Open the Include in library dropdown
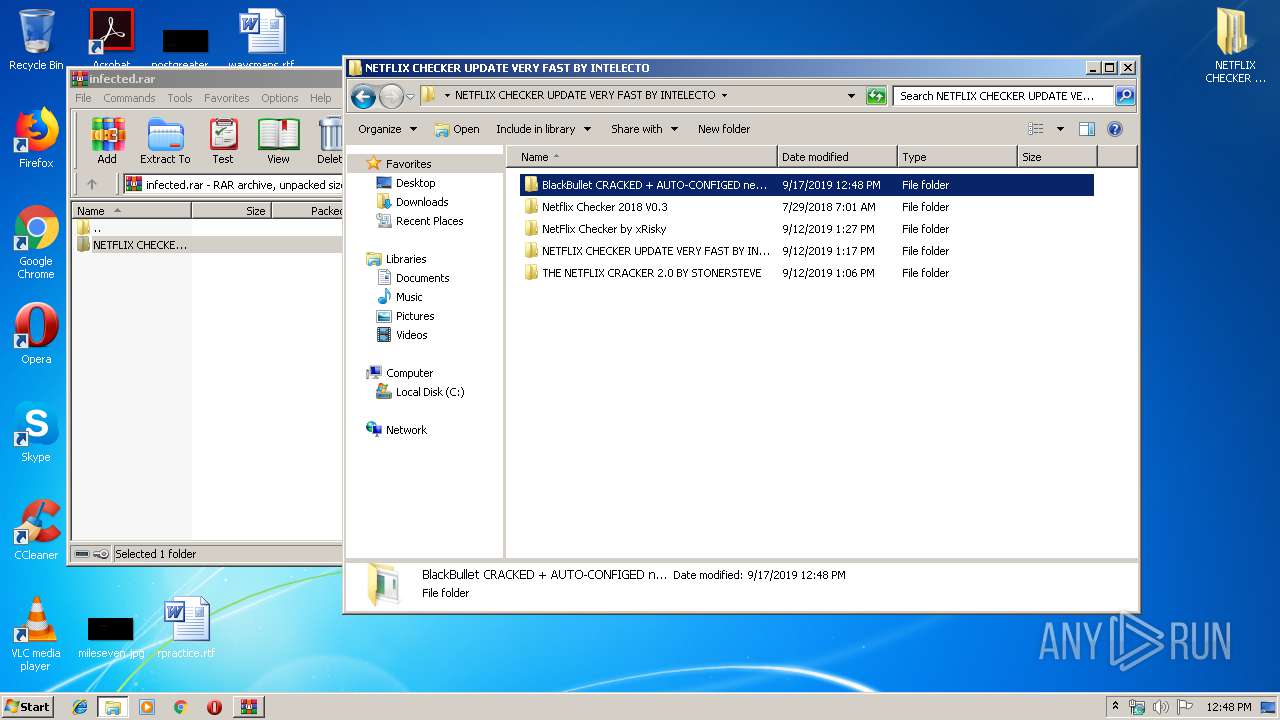 544,129
